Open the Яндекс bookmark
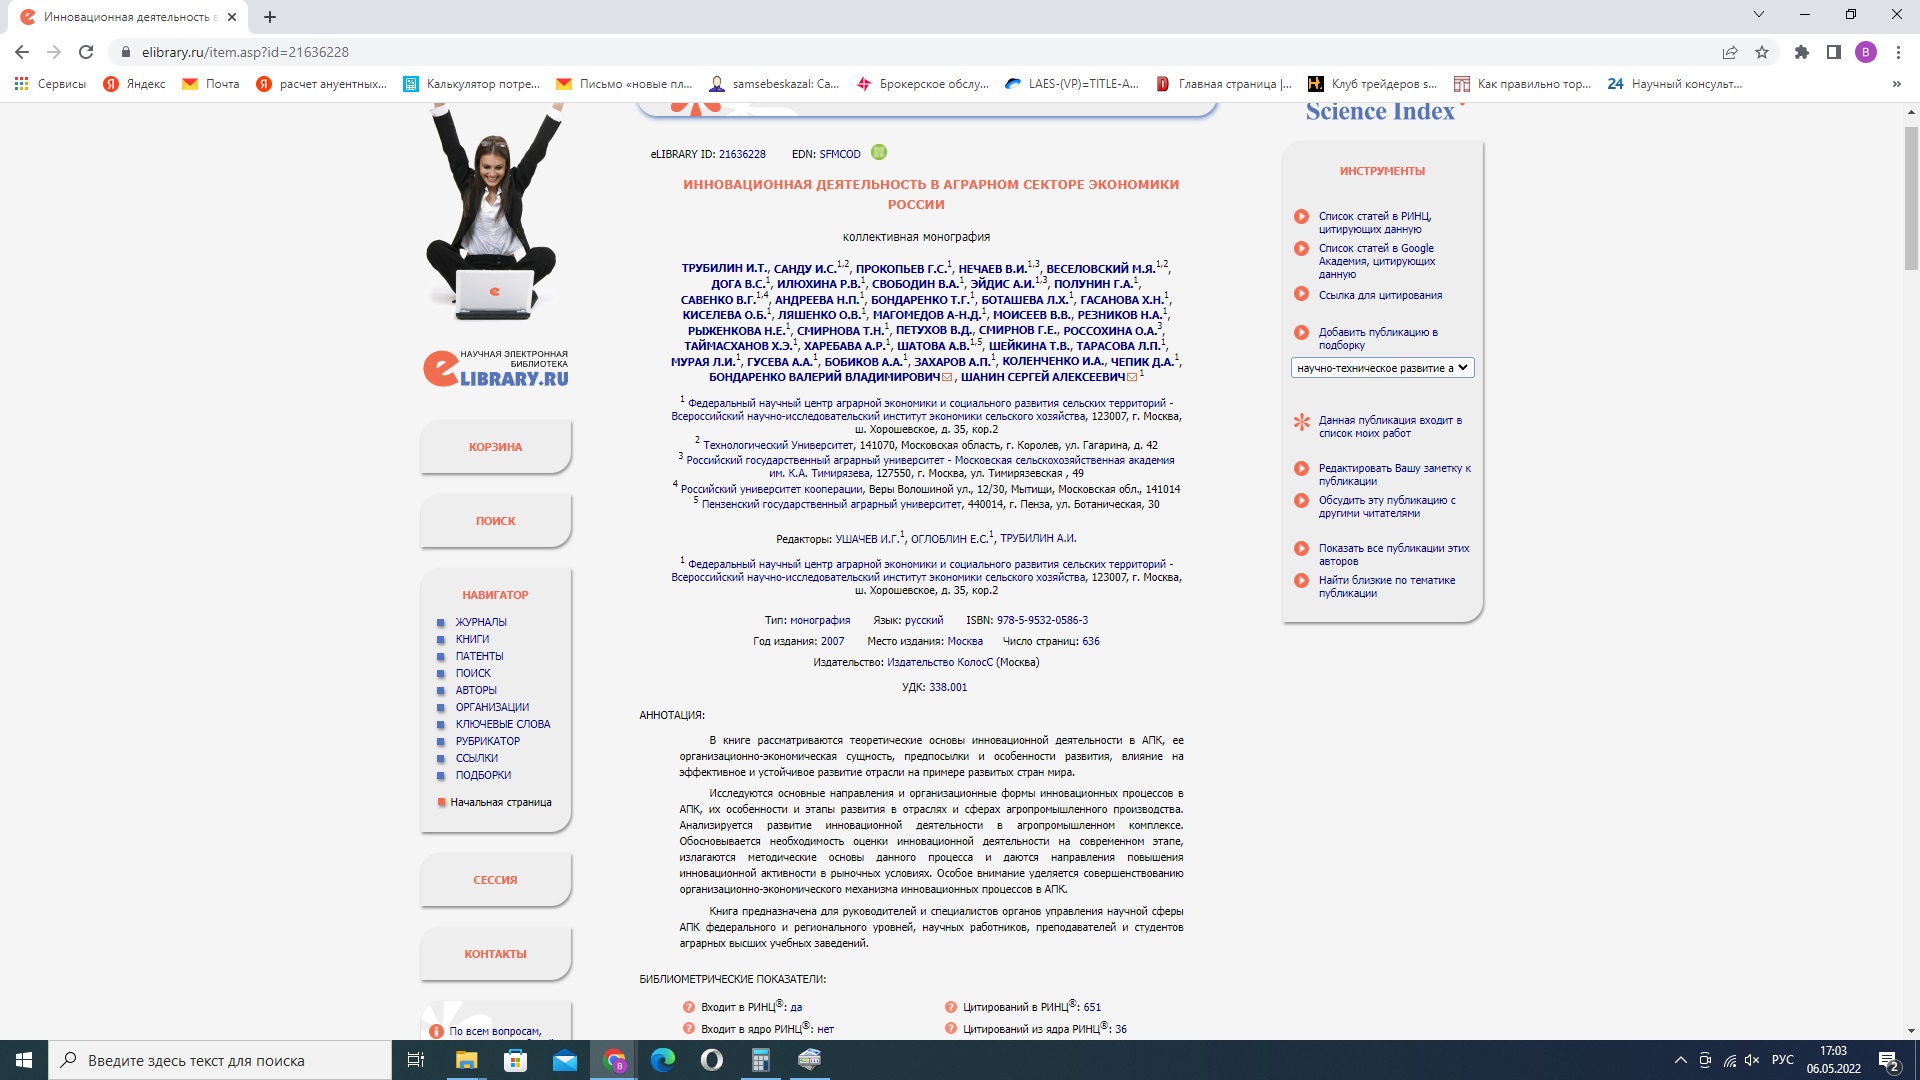 tap(135, 84)
